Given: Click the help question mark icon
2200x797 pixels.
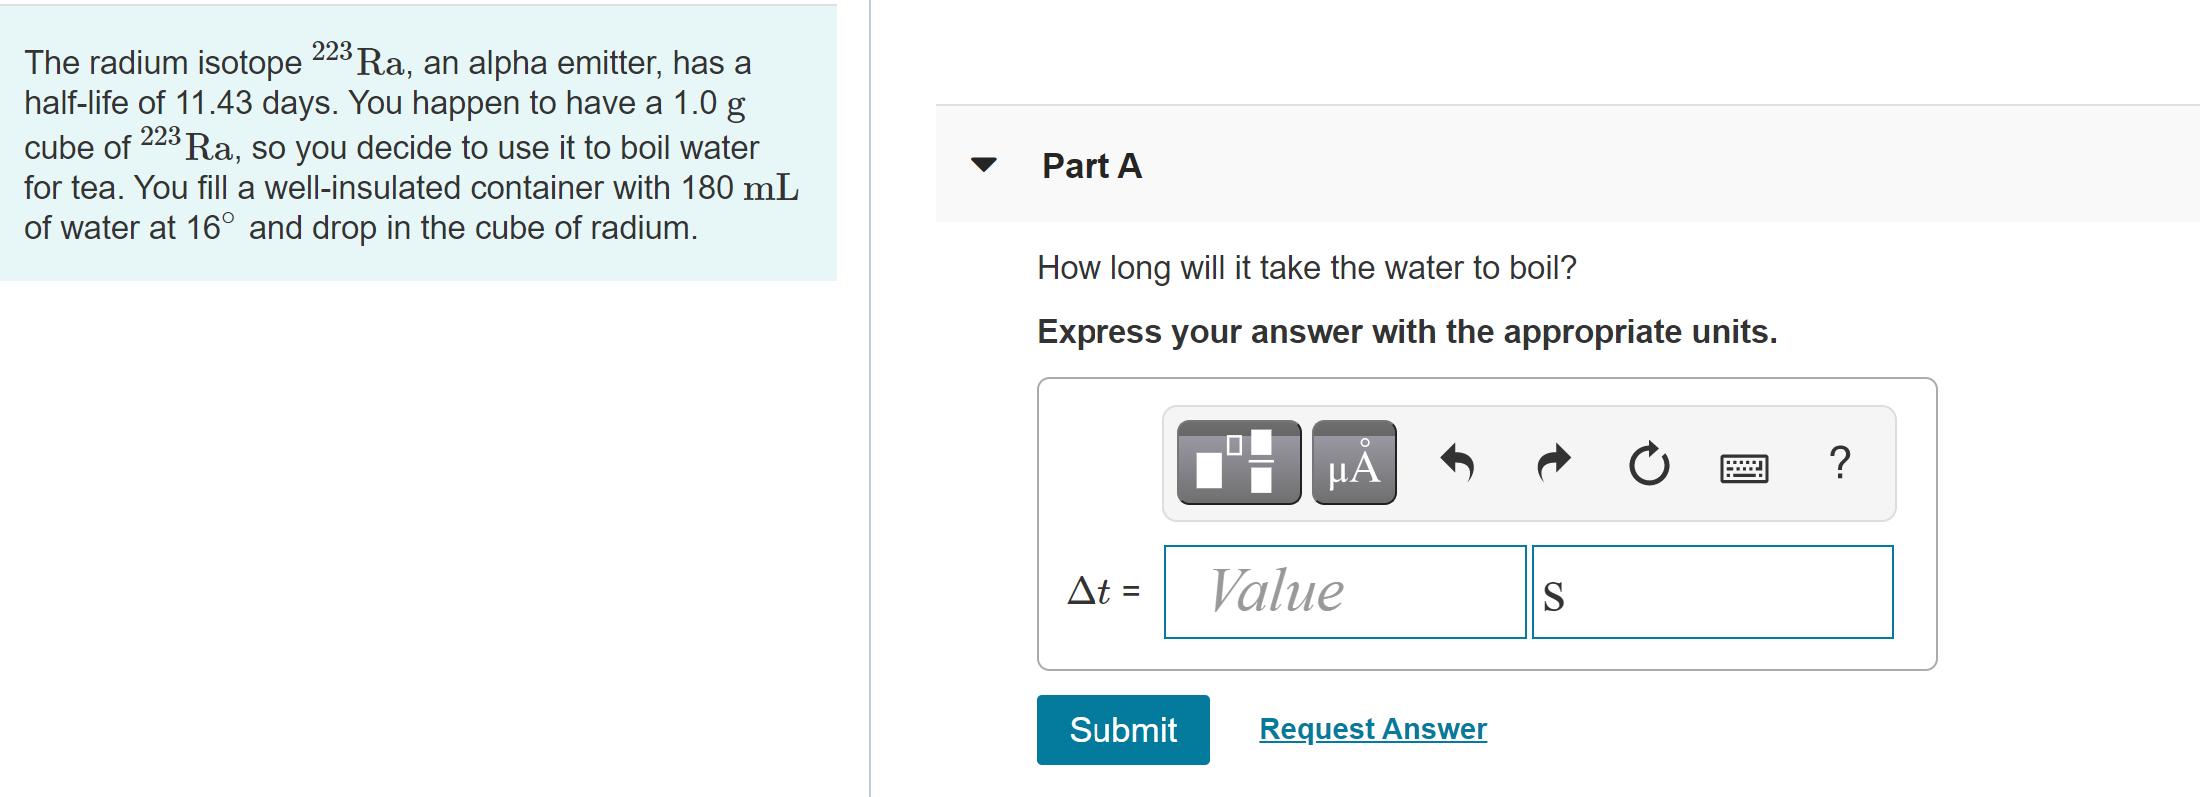Looking at the screenshot, I should pyautogui.click(x=1840, y=462).
